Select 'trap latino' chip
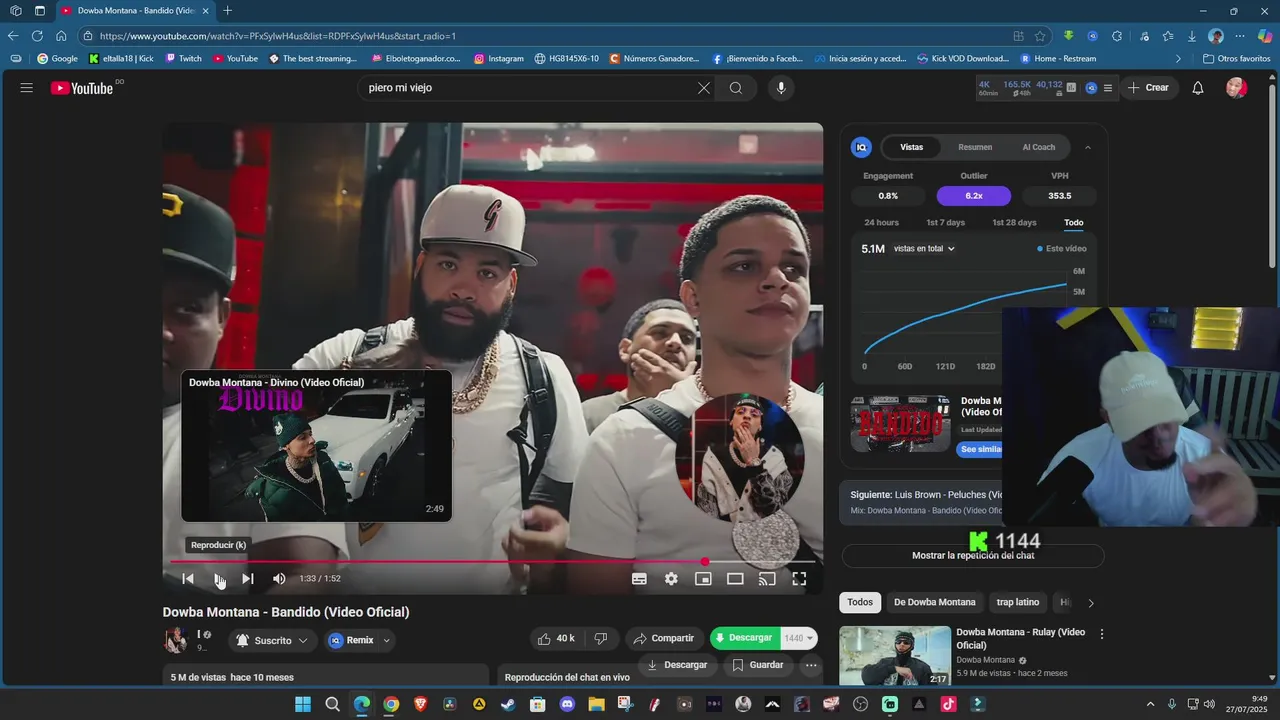This screenshot has width=1280, height=720. pyautogui.click(x=1018, y=602)
